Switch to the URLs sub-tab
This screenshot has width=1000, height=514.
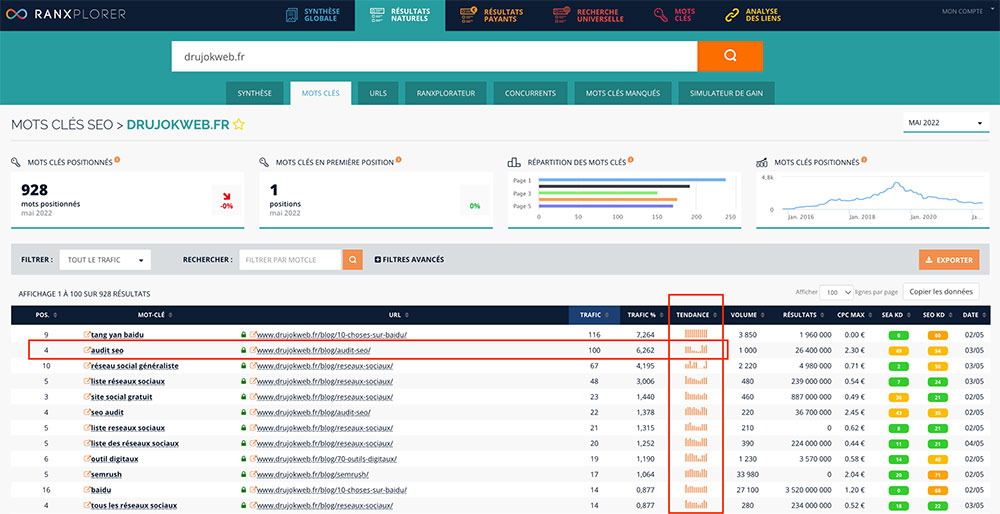(x=378, y=93)
